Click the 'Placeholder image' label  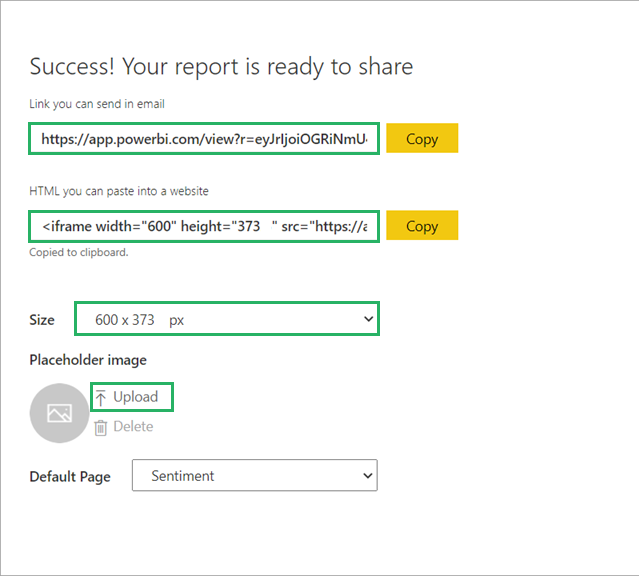[88, 360]
